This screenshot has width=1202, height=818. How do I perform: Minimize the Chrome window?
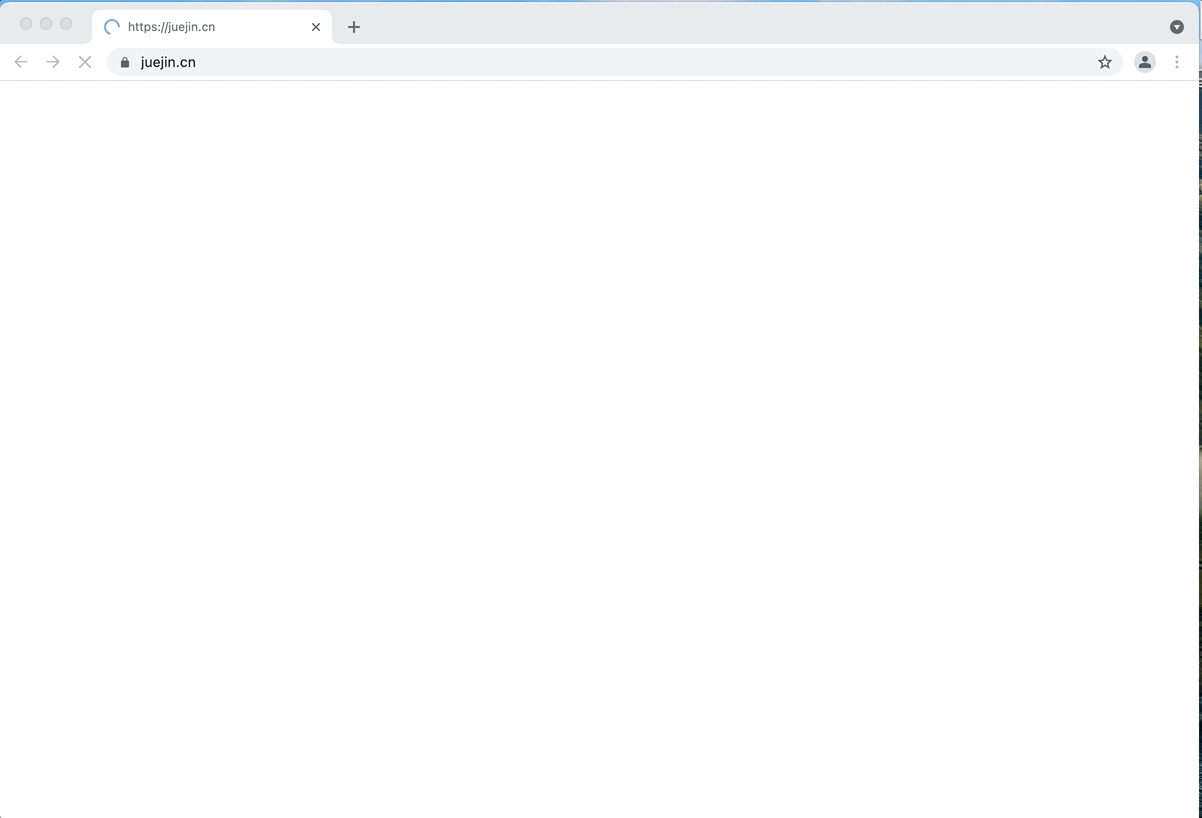point(46,23)
